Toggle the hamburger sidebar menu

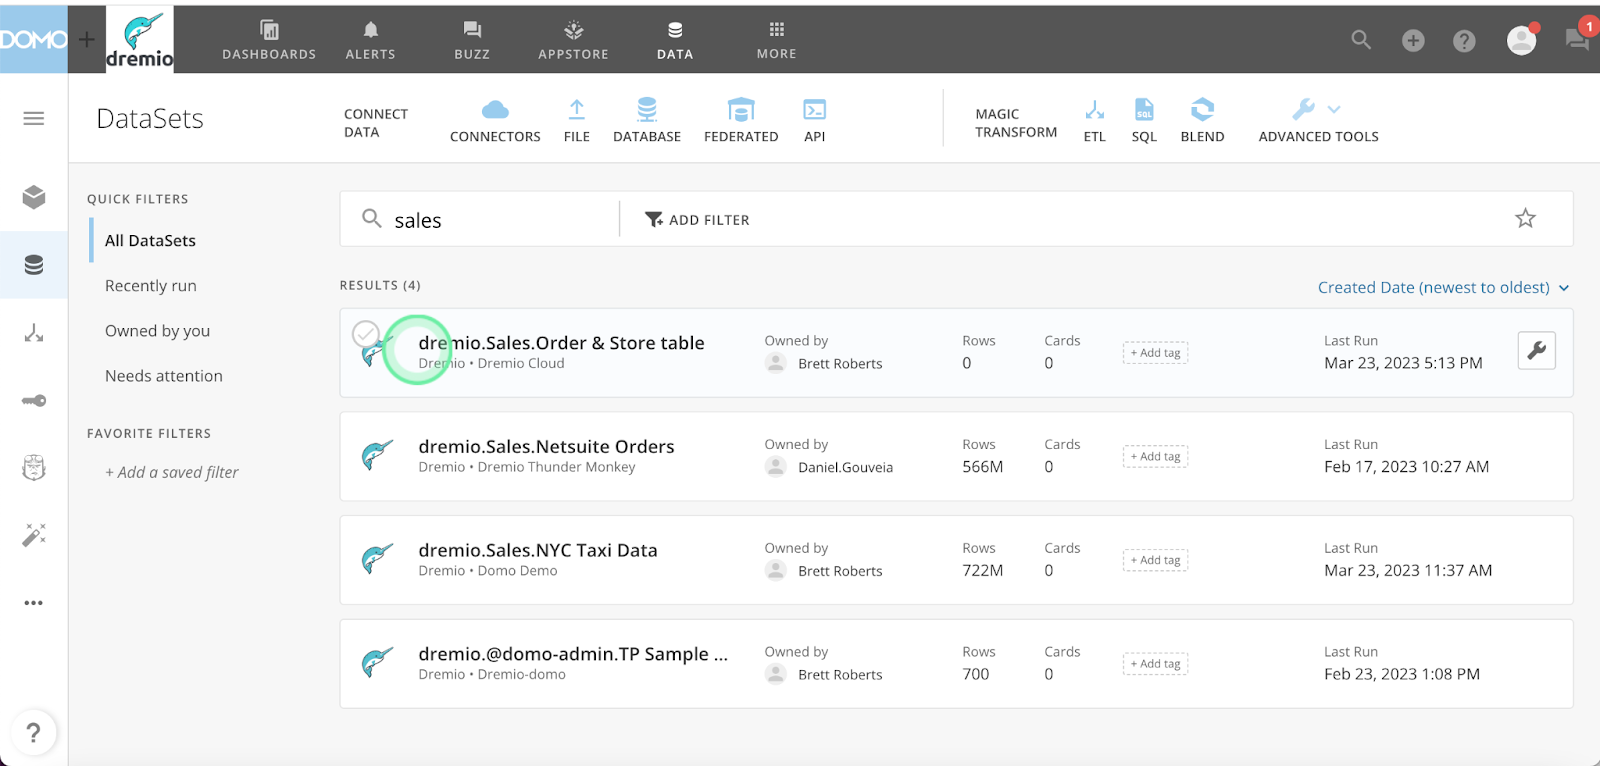coord(34,119)
